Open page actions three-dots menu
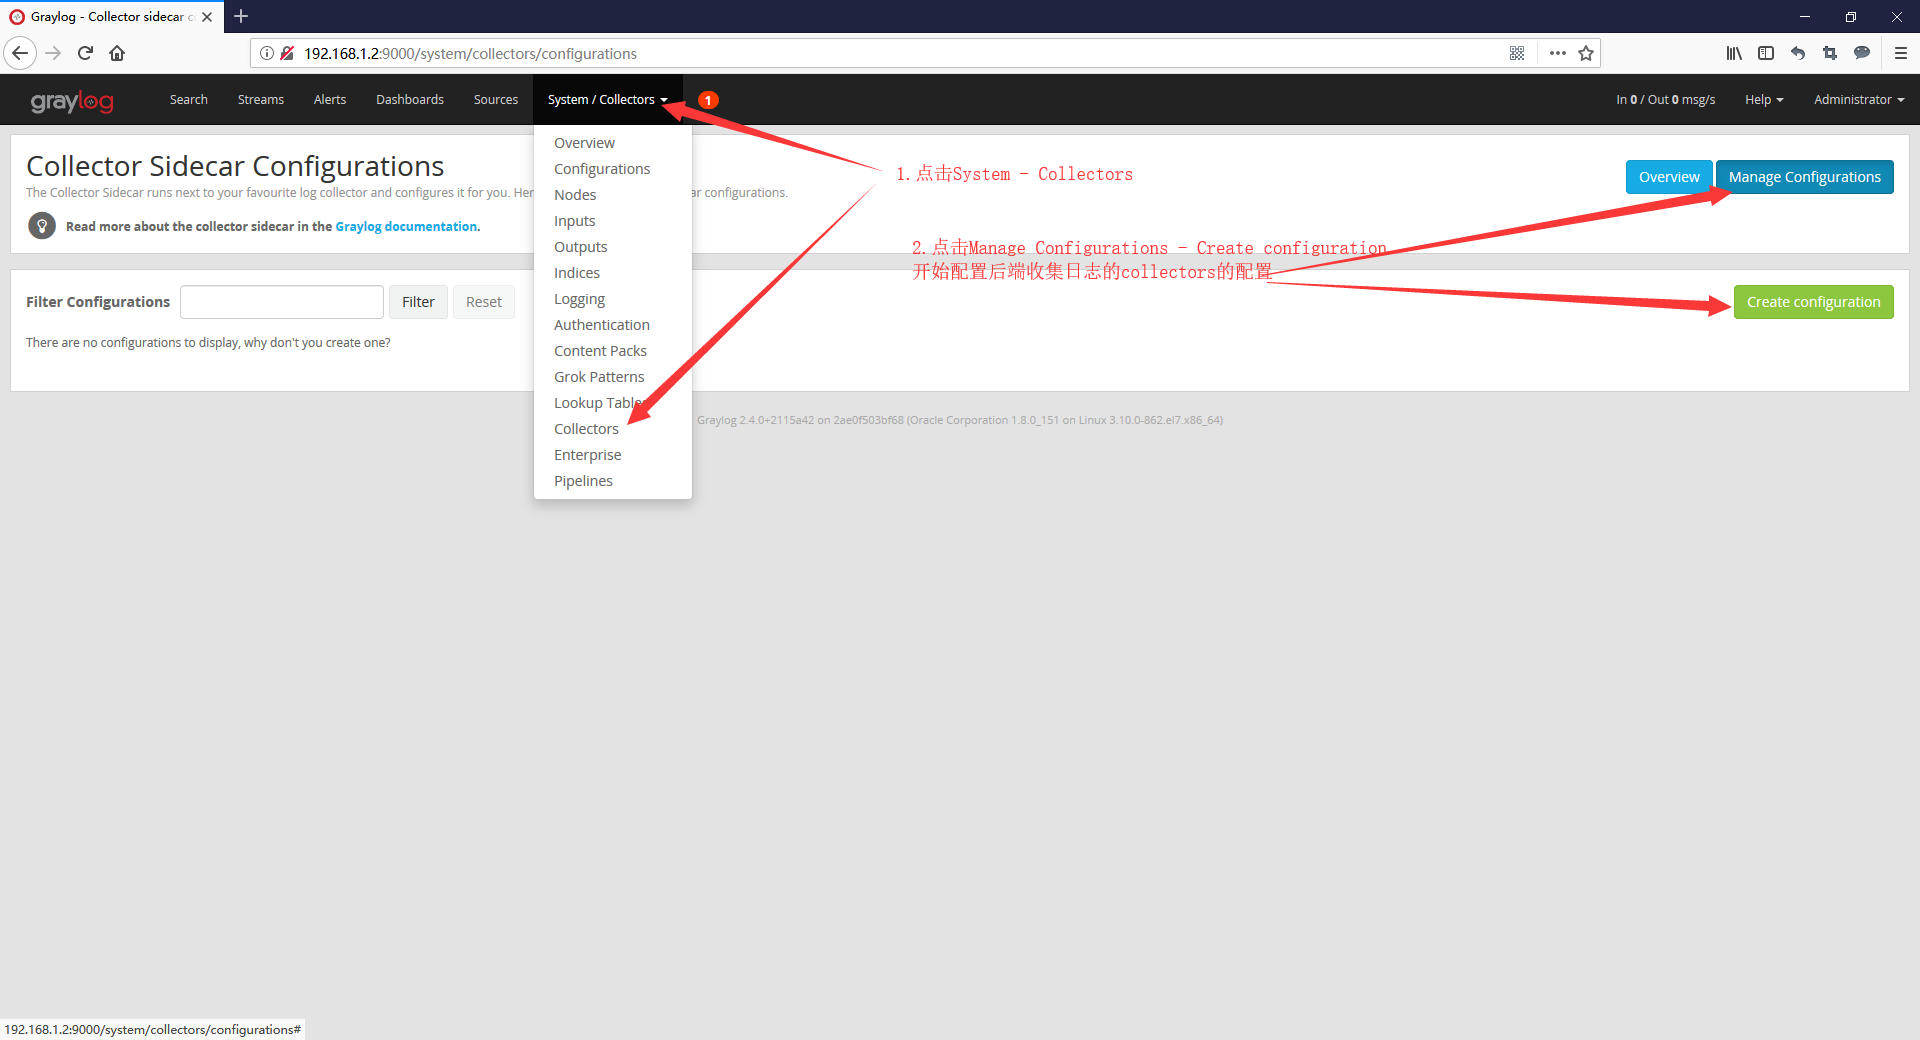 [x=1557, y=53]
